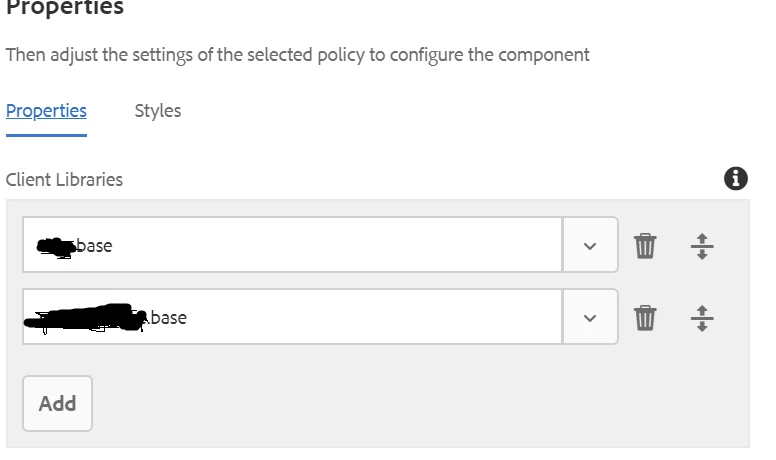
Task: Click the second row's reorder handle
Action: point(702,318)
